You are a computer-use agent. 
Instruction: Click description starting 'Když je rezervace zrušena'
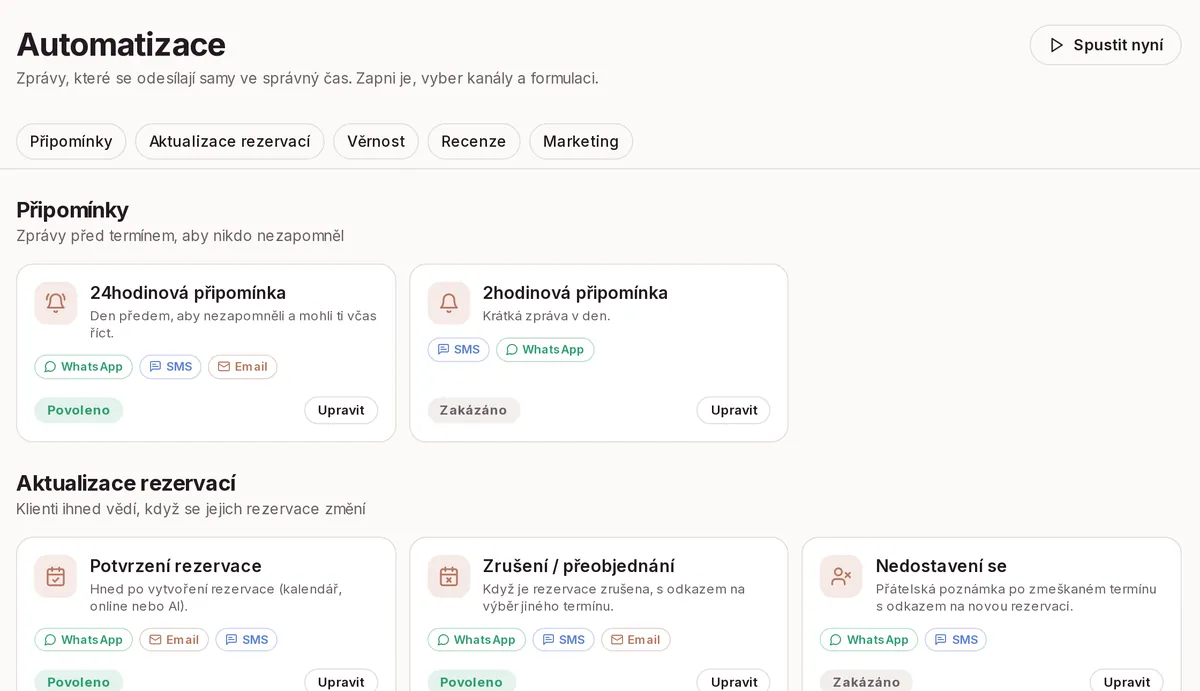(614, 597)
